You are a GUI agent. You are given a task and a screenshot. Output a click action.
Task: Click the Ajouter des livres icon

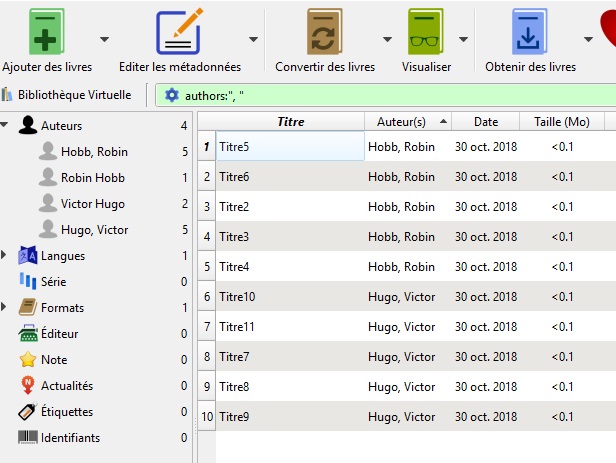coord(47,33)
